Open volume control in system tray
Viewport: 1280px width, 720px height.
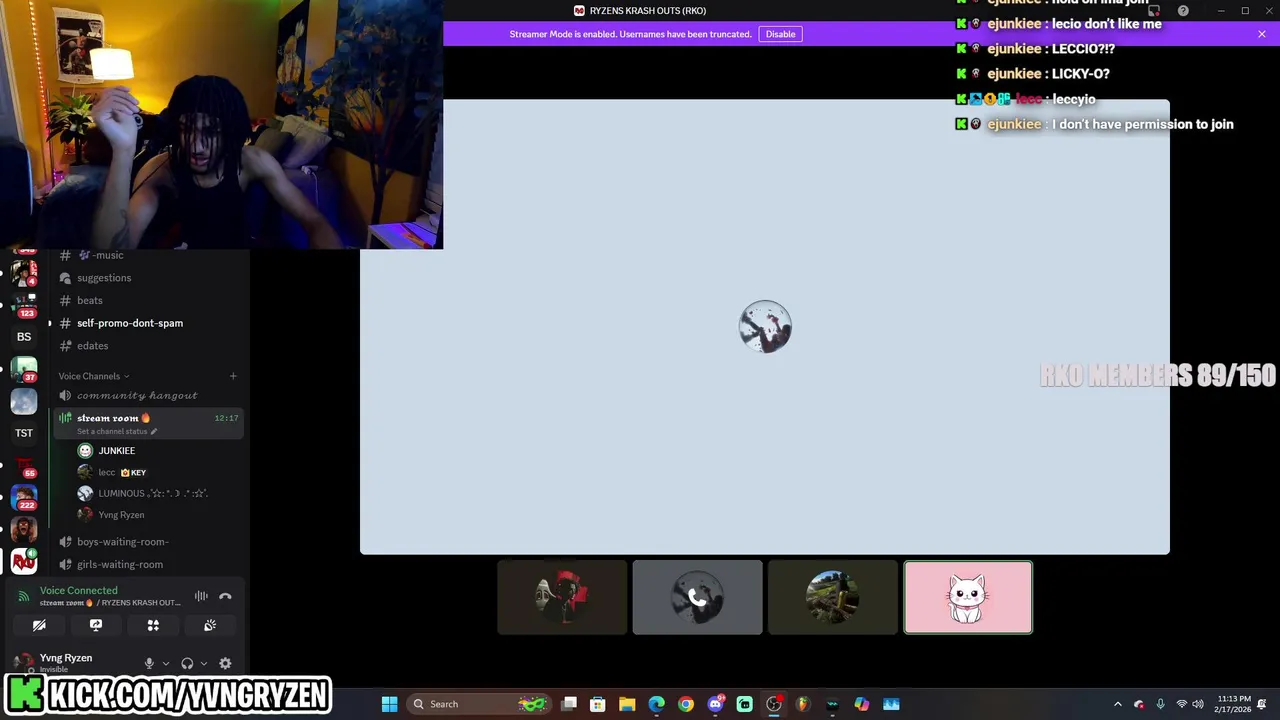pos(1198,704)
